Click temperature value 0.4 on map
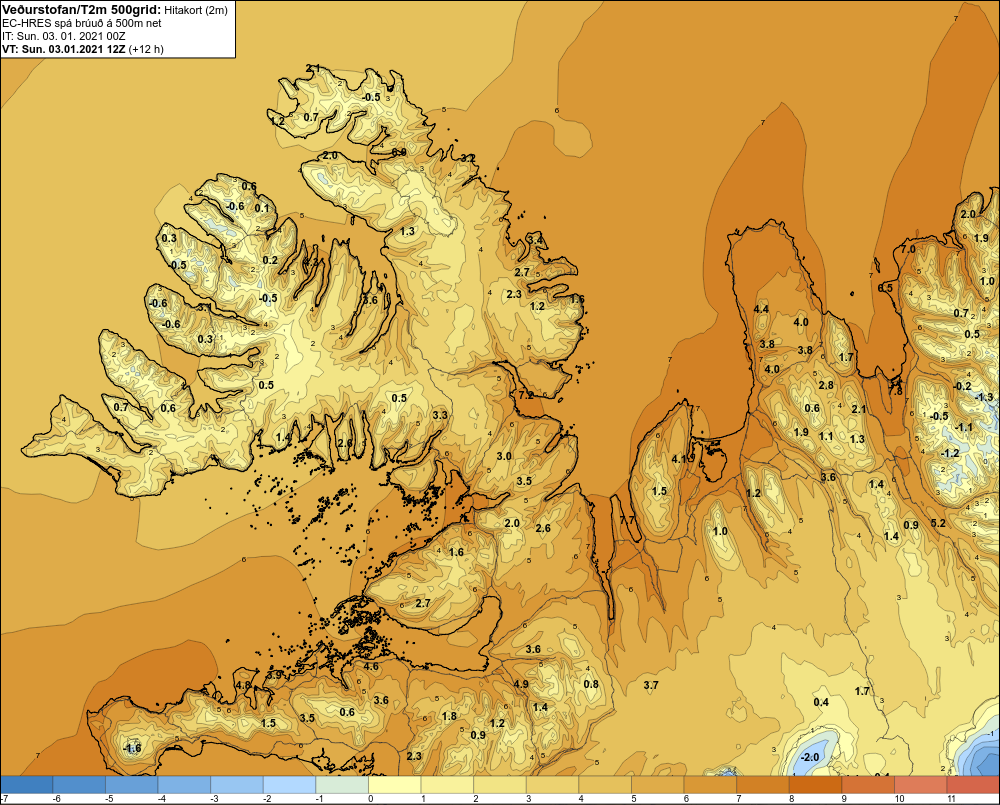The height and width of the screenshot is (805, 1000). 821,702
